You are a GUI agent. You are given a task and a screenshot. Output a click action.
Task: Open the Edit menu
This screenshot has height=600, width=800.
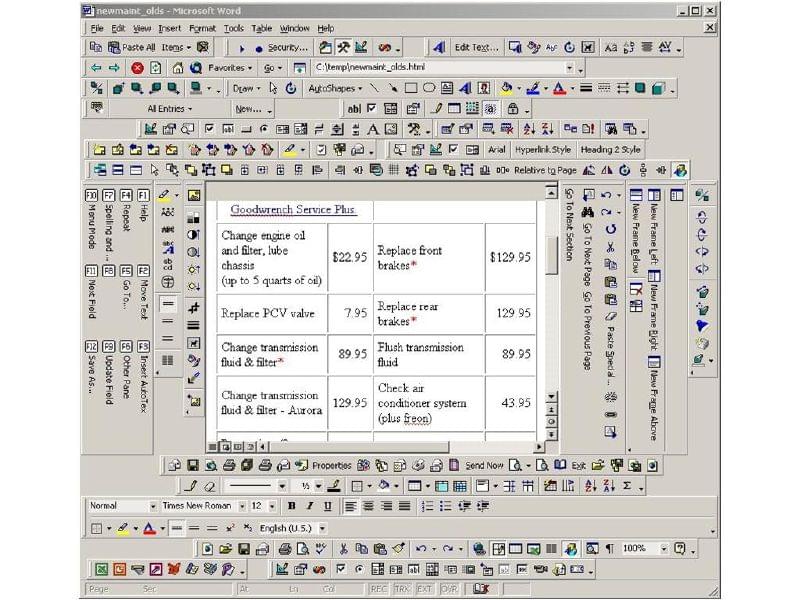pos(118,29)
